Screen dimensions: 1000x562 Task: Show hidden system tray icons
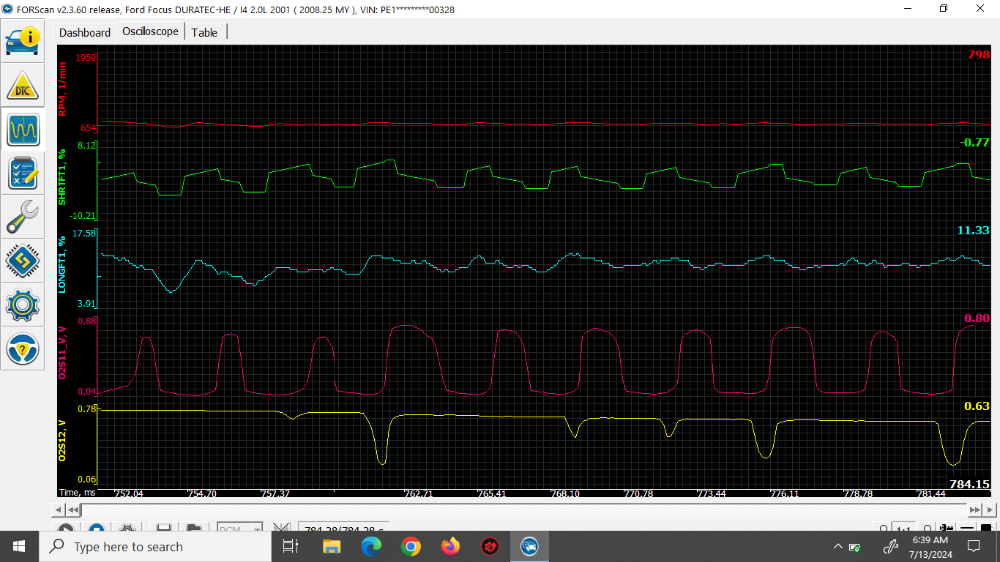838,547
